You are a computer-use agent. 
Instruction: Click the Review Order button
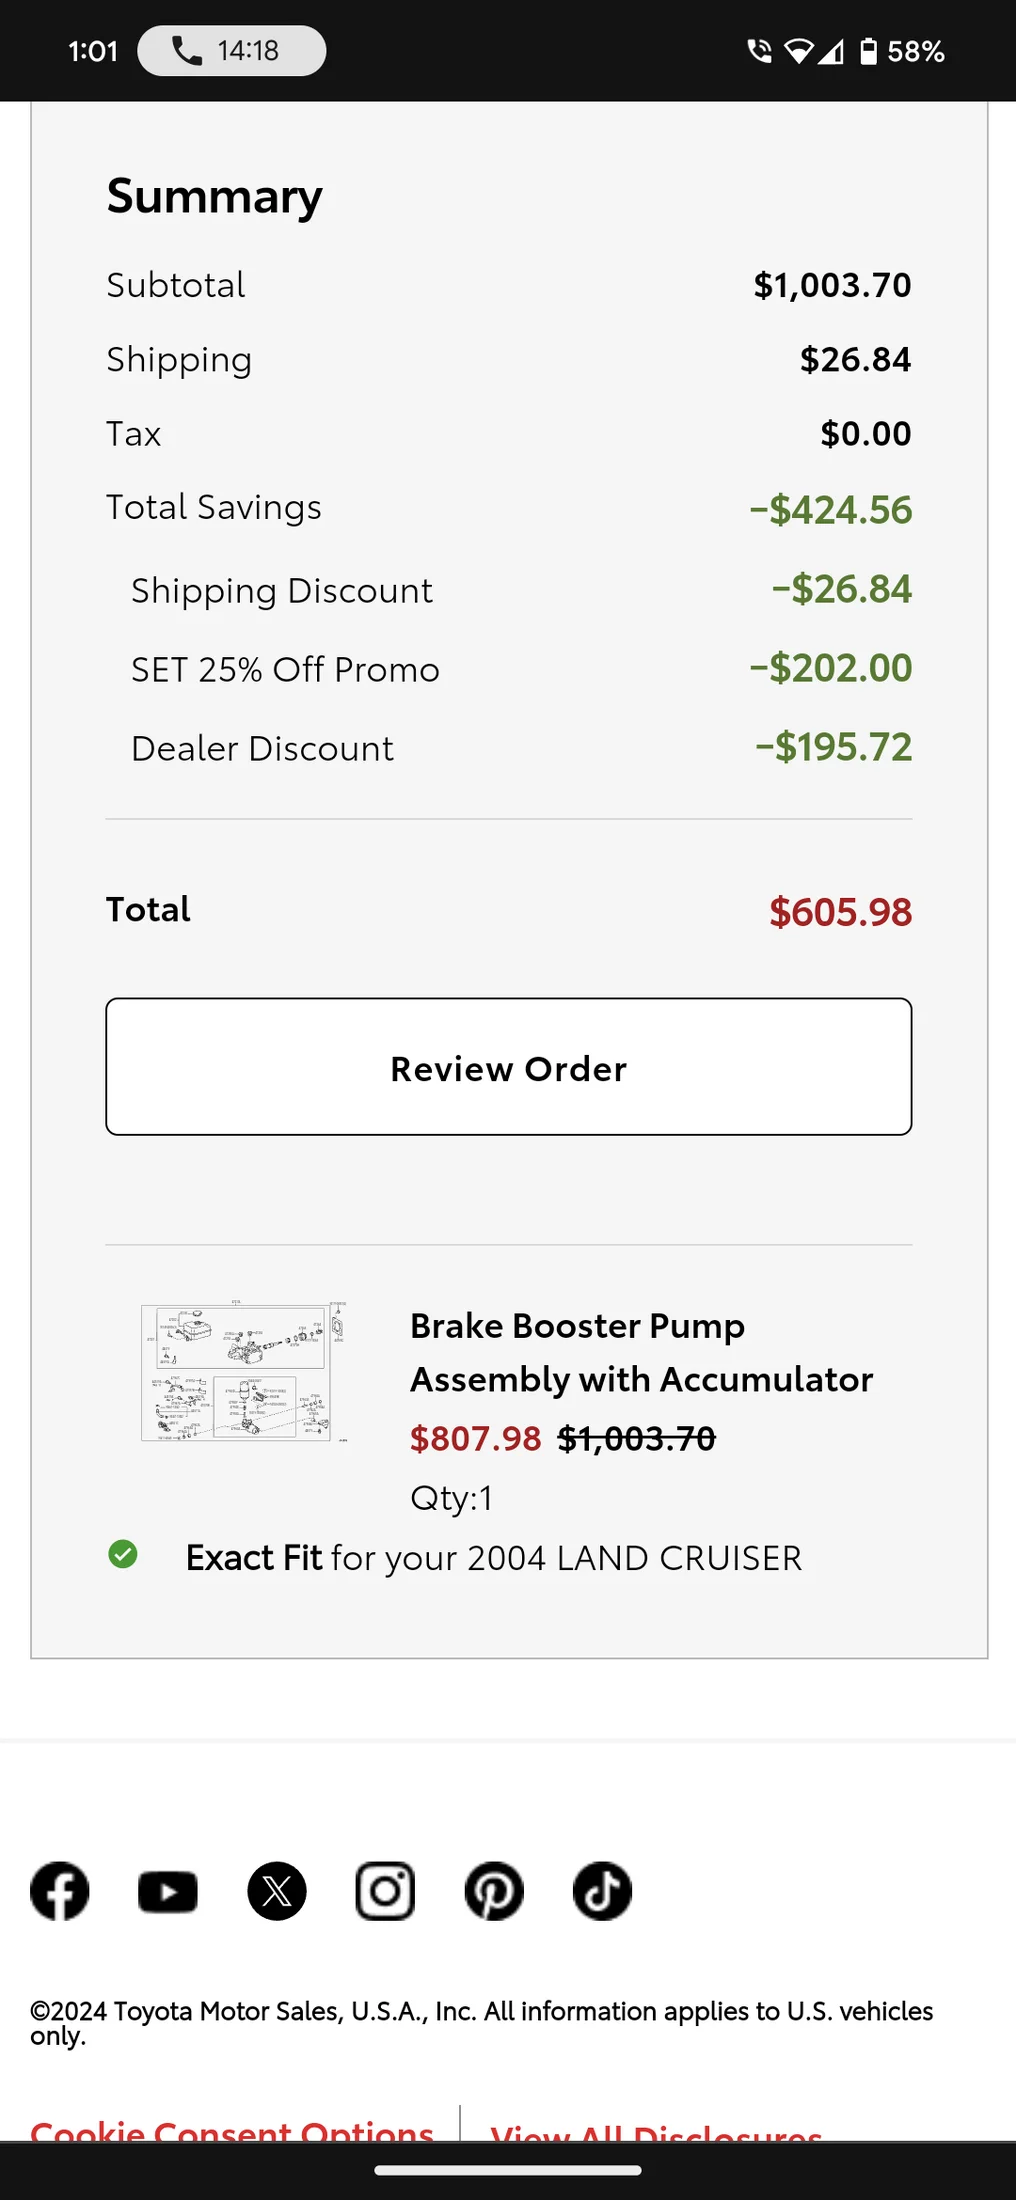pos(509,1066)
